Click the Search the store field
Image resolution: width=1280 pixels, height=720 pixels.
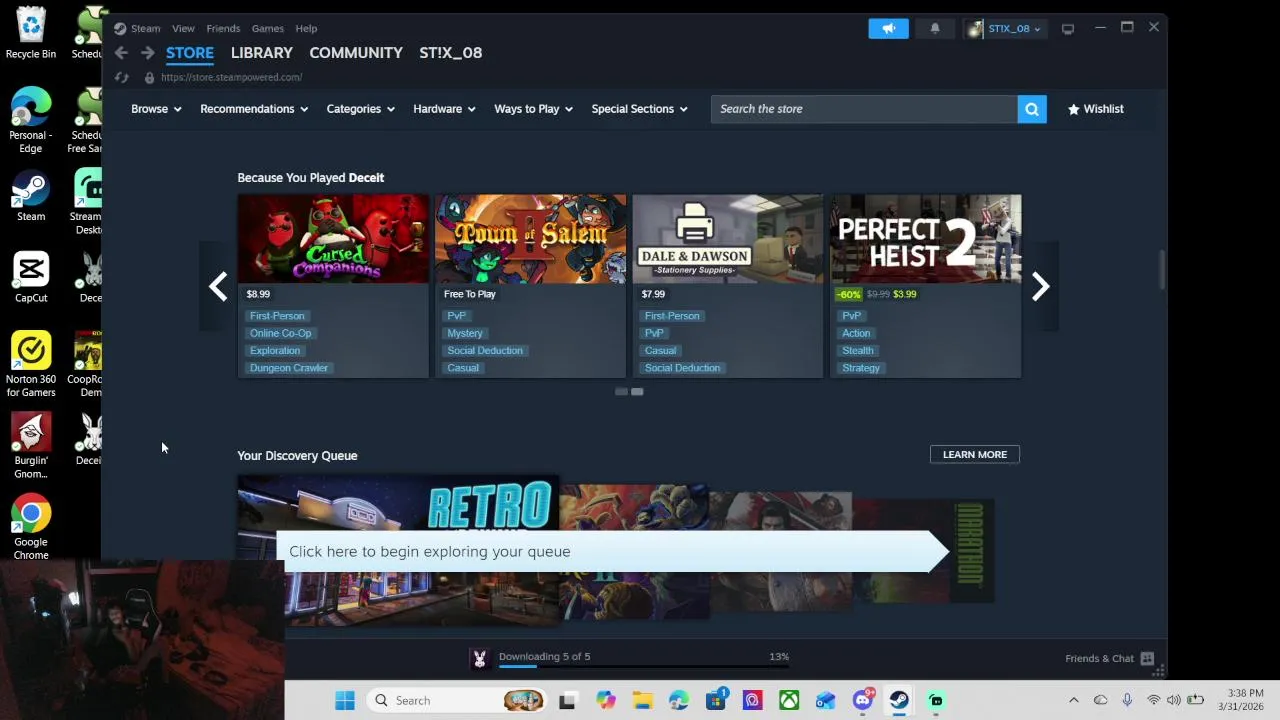[x=864, y=109]
